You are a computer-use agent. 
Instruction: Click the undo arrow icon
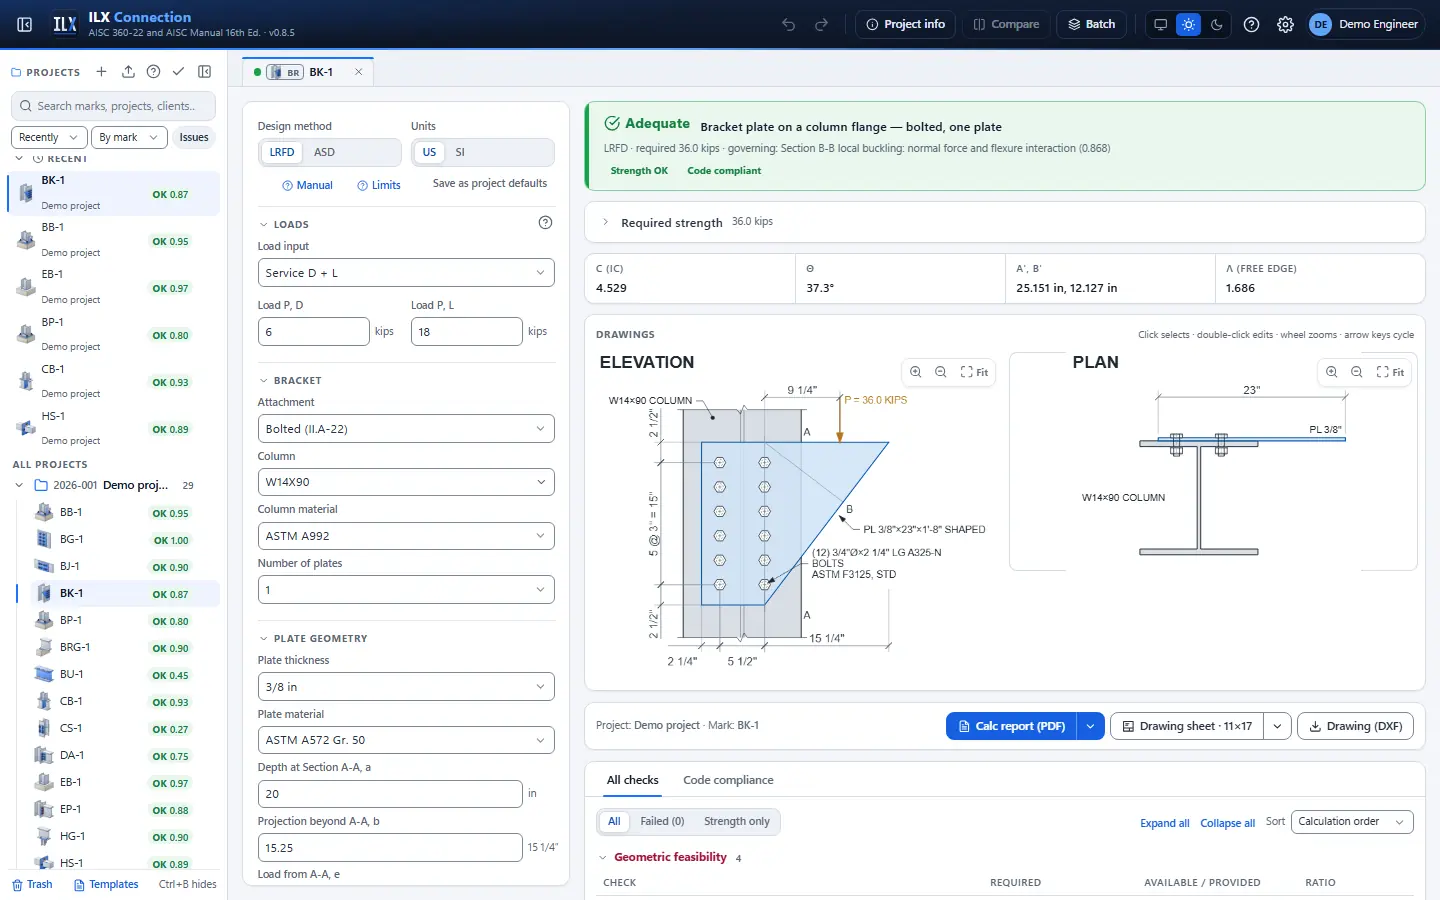pos(788,24)
